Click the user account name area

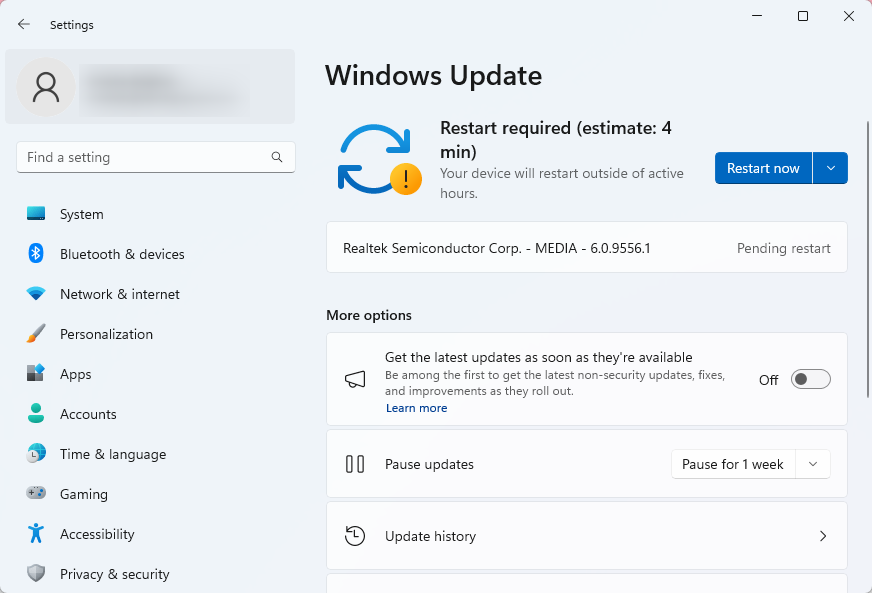pyautogui.click(x=164, y=88)
